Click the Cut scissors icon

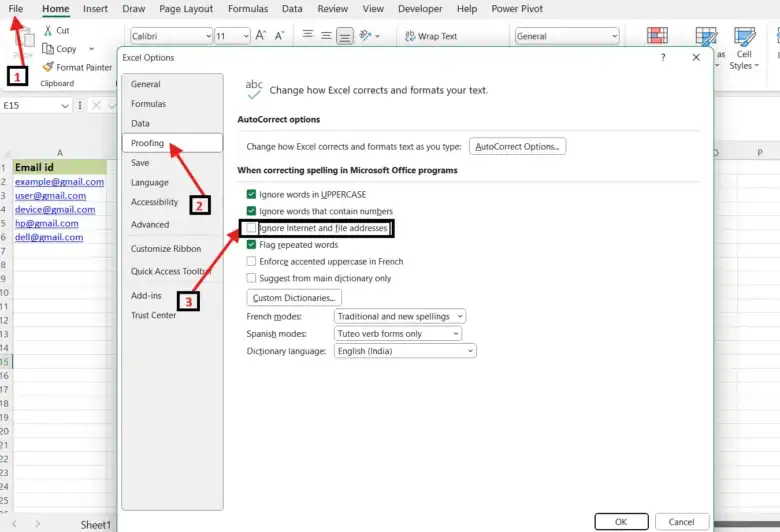[x=48, y=30]
